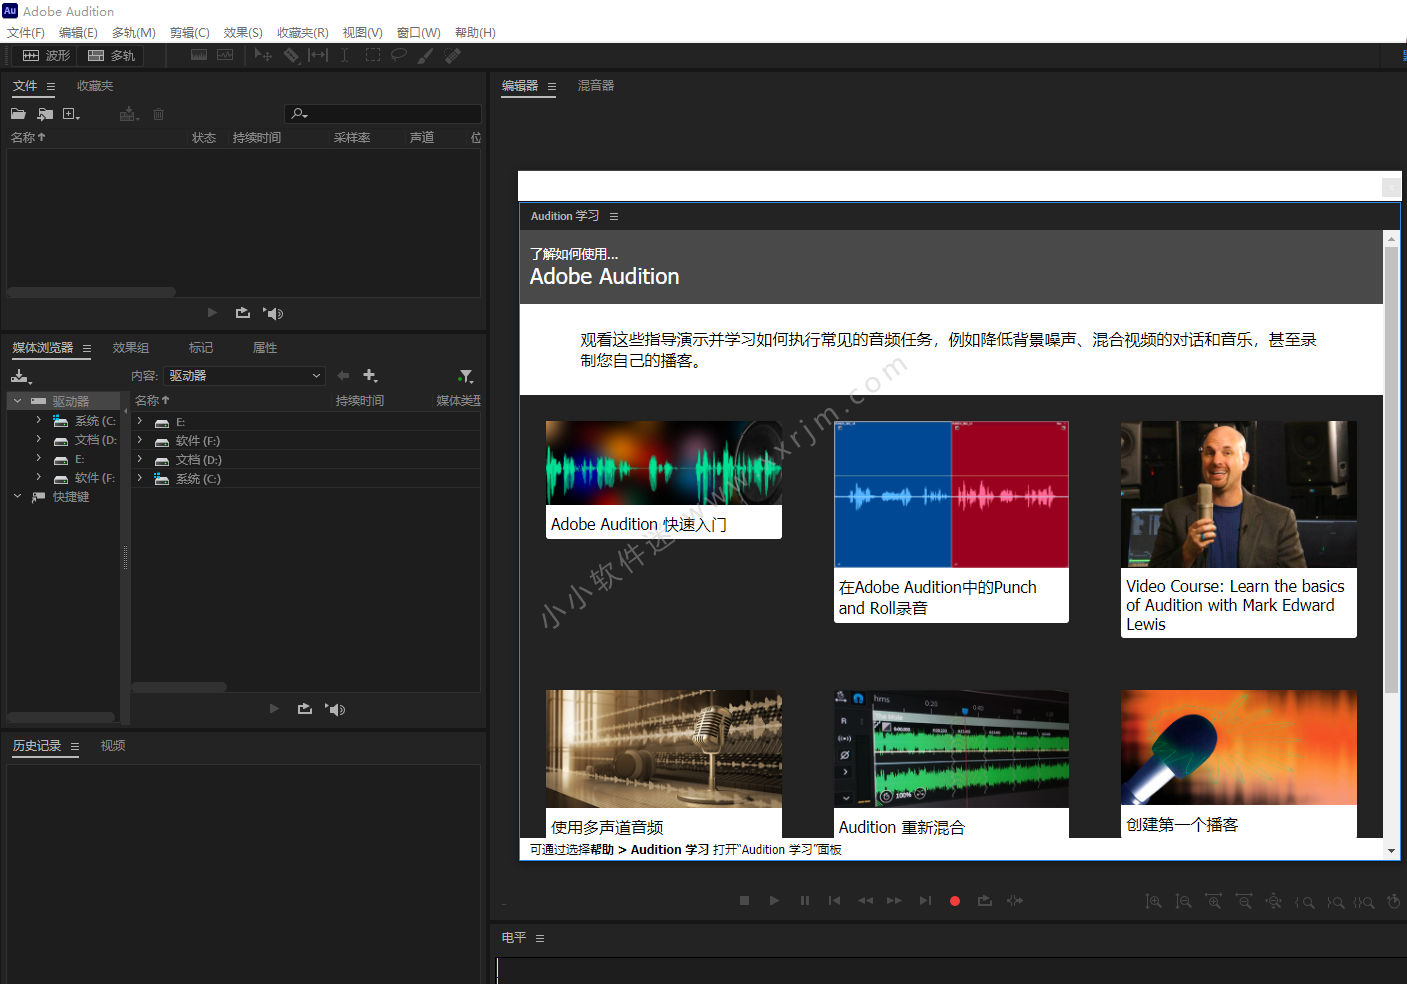Select 系统 (C:) in the file list
This screenshot has width=1407, height=984.
[x=198, y=479]
